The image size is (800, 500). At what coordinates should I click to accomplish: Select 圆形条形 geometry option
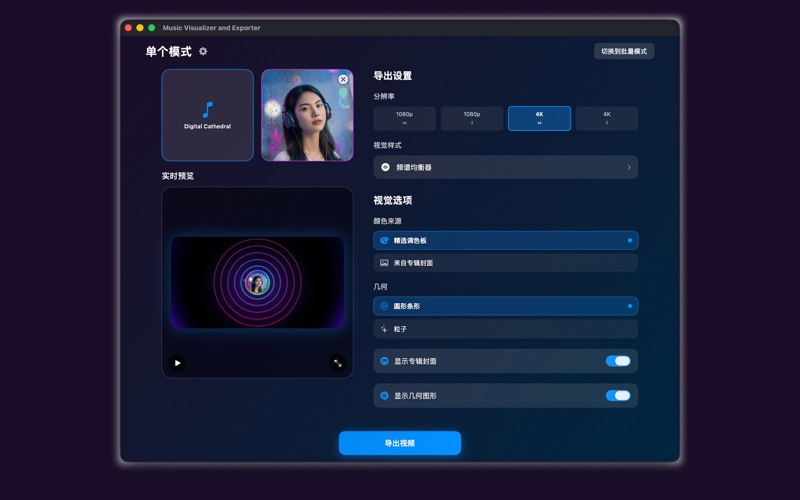click(506, 306)
